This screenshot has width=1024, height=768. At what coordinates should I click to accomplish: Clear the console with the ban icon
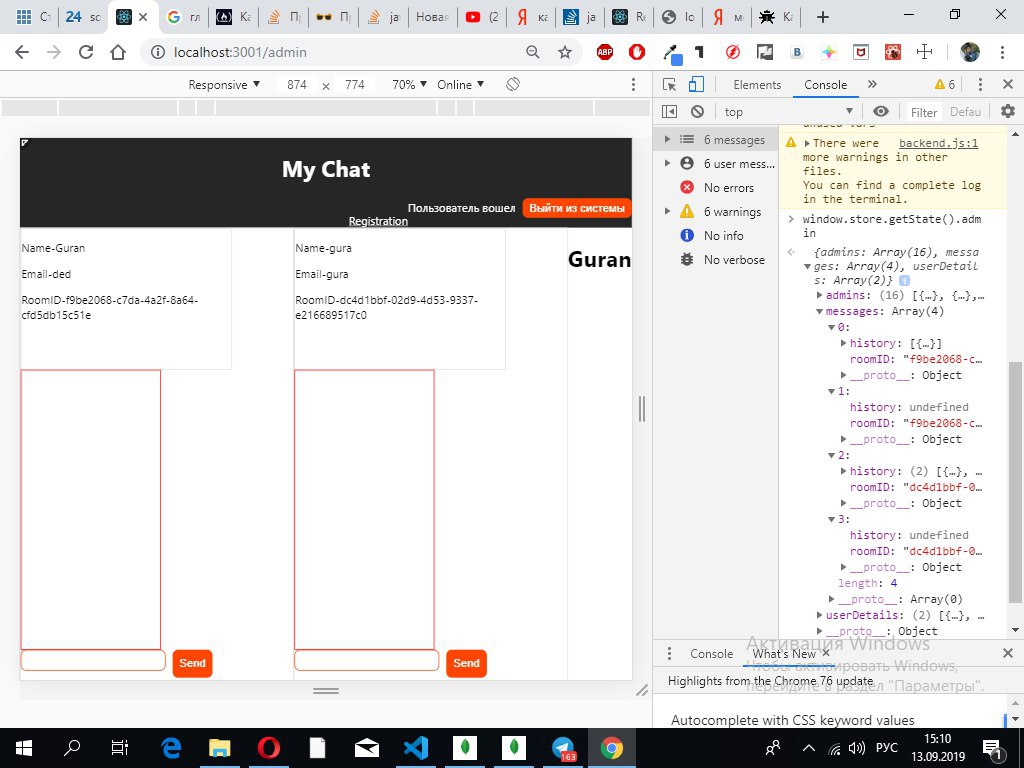[697, 112]
